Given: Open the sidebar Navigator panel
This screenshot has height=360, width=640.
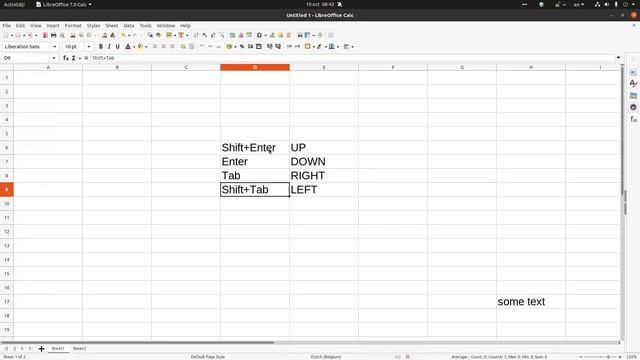Looking at the screenshot, I should tap(633, 107).
